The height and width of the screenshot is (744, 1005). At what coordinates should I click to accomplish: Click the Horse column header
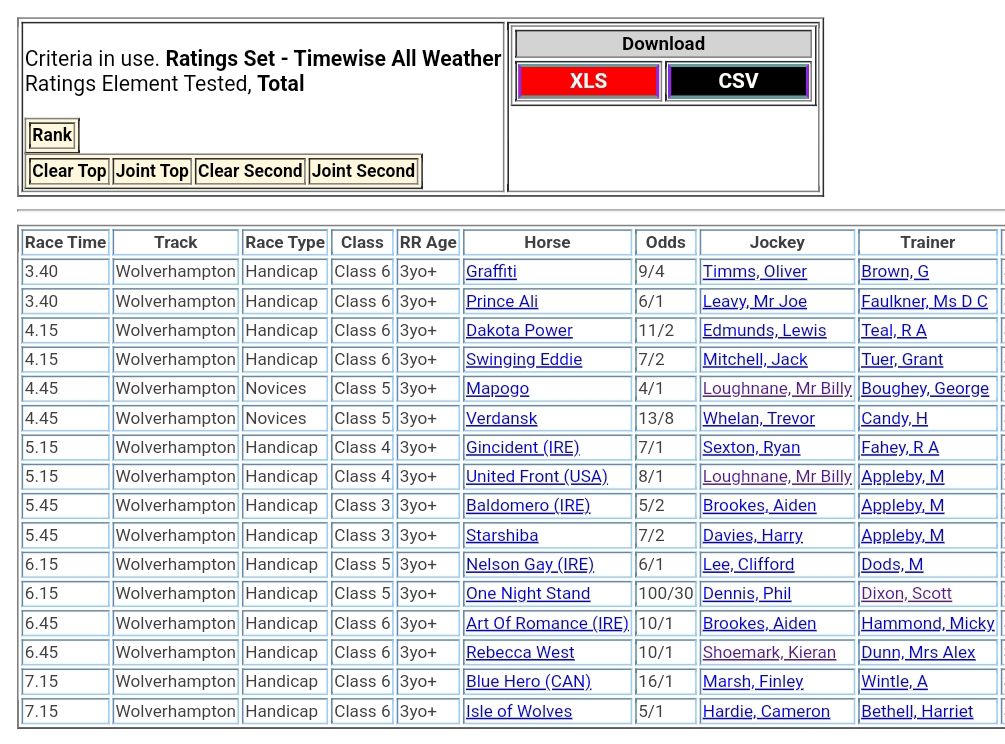click(547, 242)
